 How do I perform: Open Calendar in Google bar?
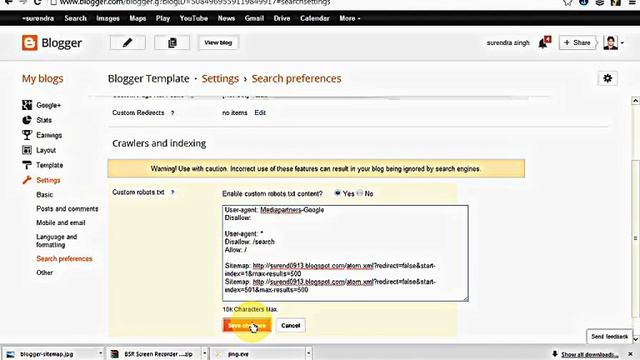(315, 18)
